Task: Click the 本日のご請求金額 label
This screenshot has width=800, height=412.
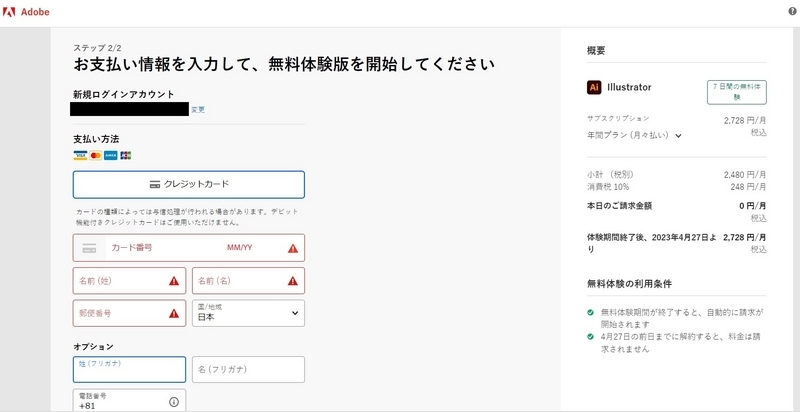Action: (x=619, y=206)
